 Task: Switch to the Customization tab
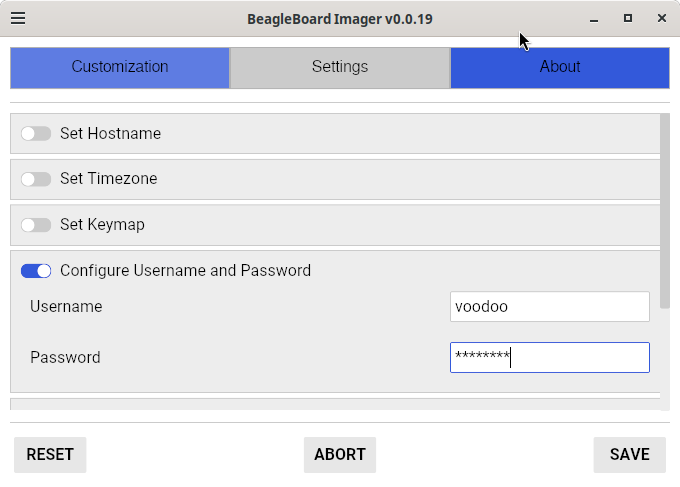coord(120,67)
